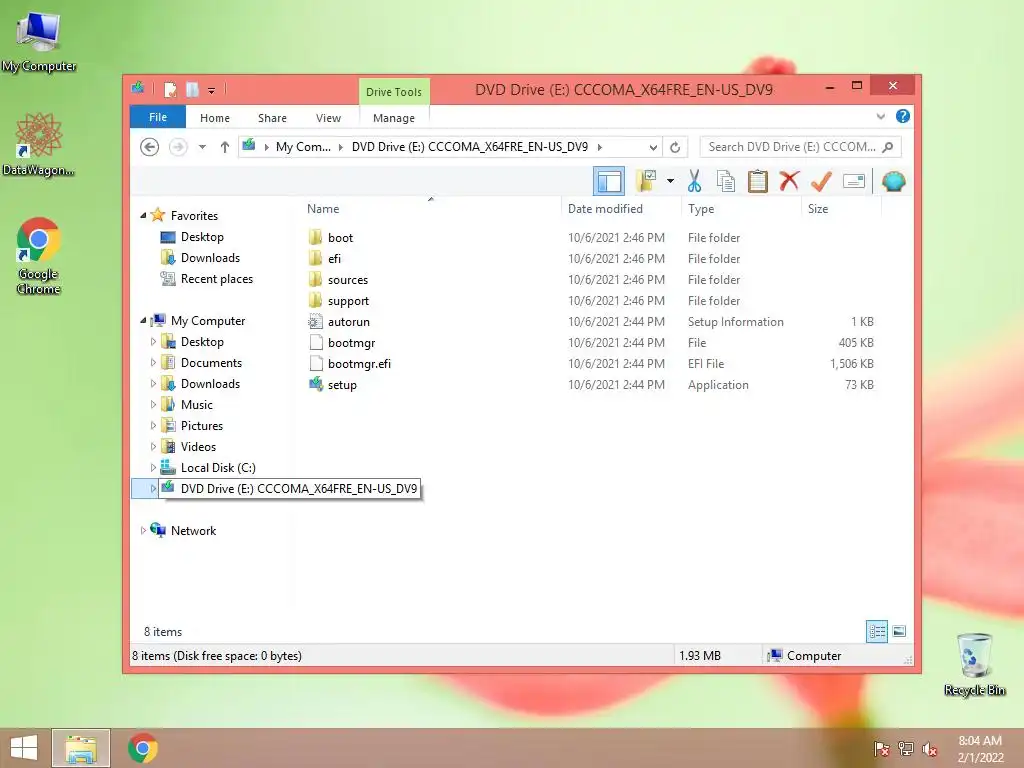Expand the Local Disk (C:) node

point(153,468)
